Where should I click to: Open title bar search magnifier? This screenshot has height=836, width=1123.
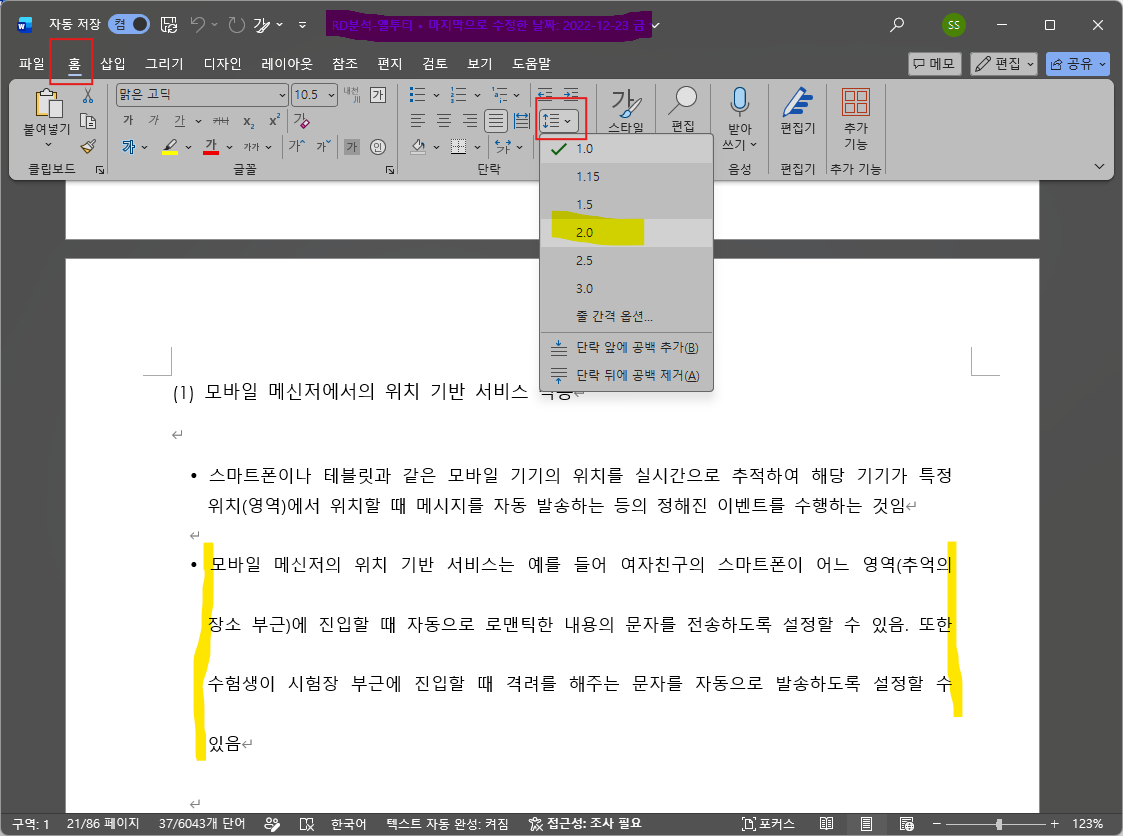point(897,25)
